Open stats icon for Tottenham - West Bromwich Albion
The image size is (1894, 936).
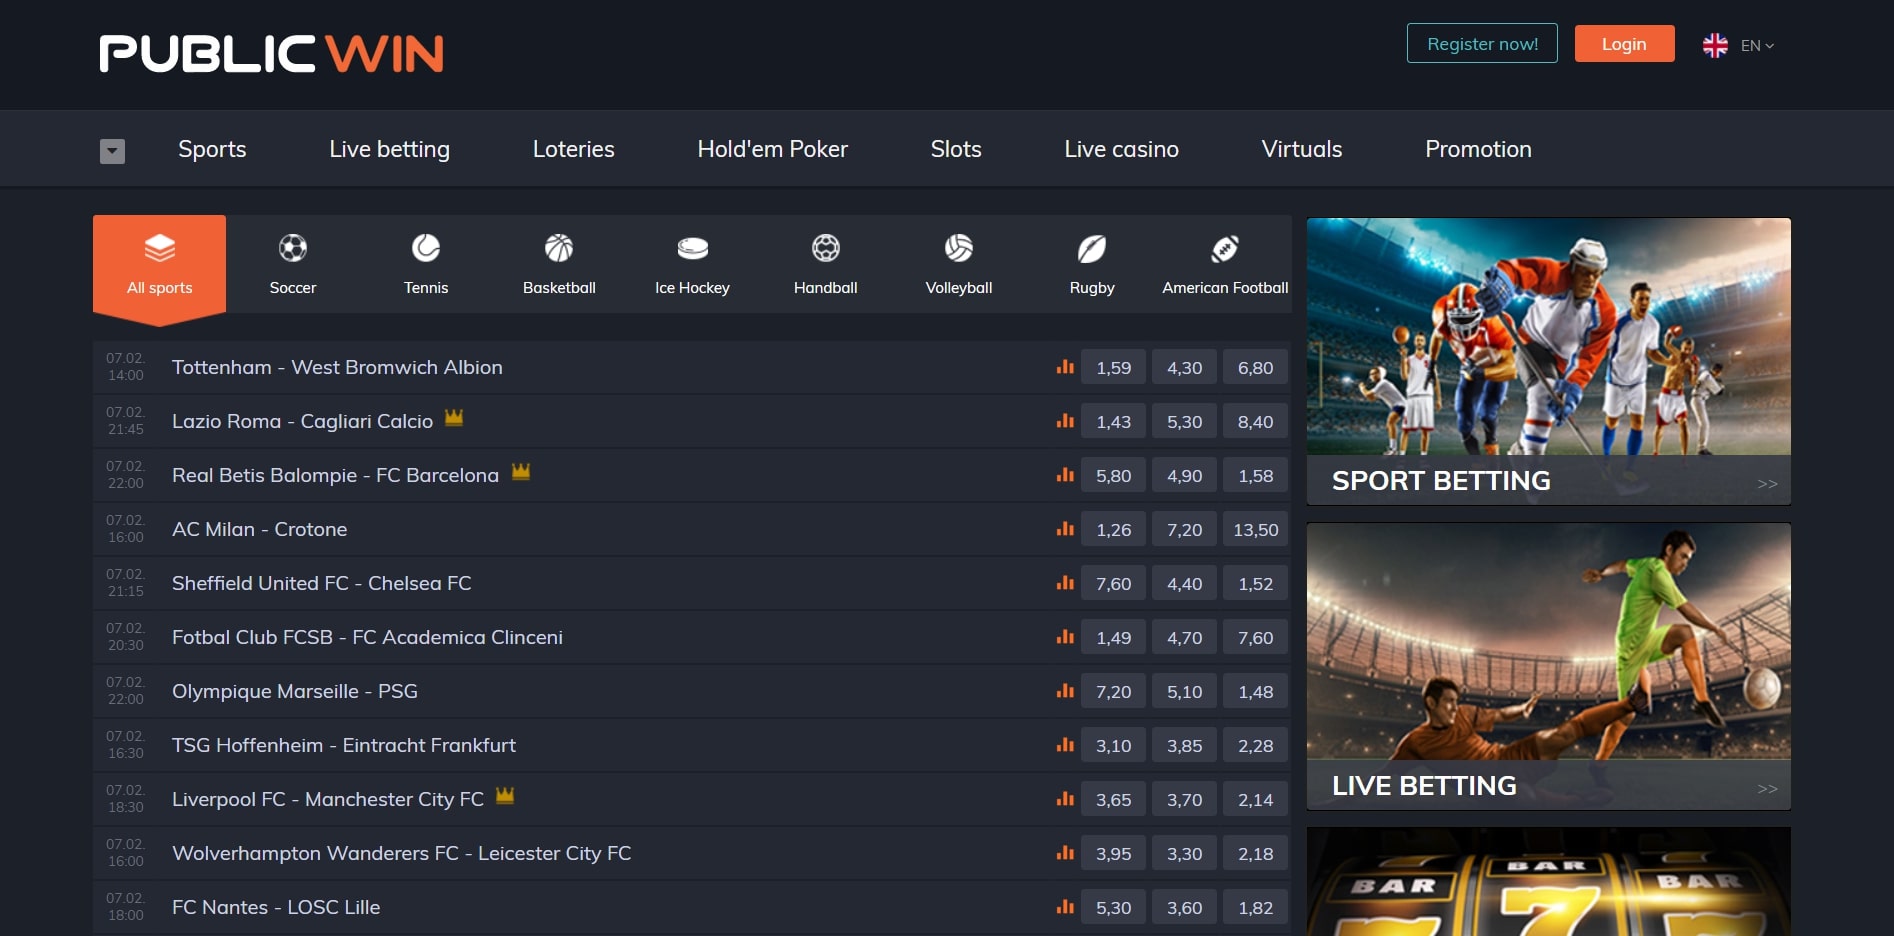click(1065, 367)
